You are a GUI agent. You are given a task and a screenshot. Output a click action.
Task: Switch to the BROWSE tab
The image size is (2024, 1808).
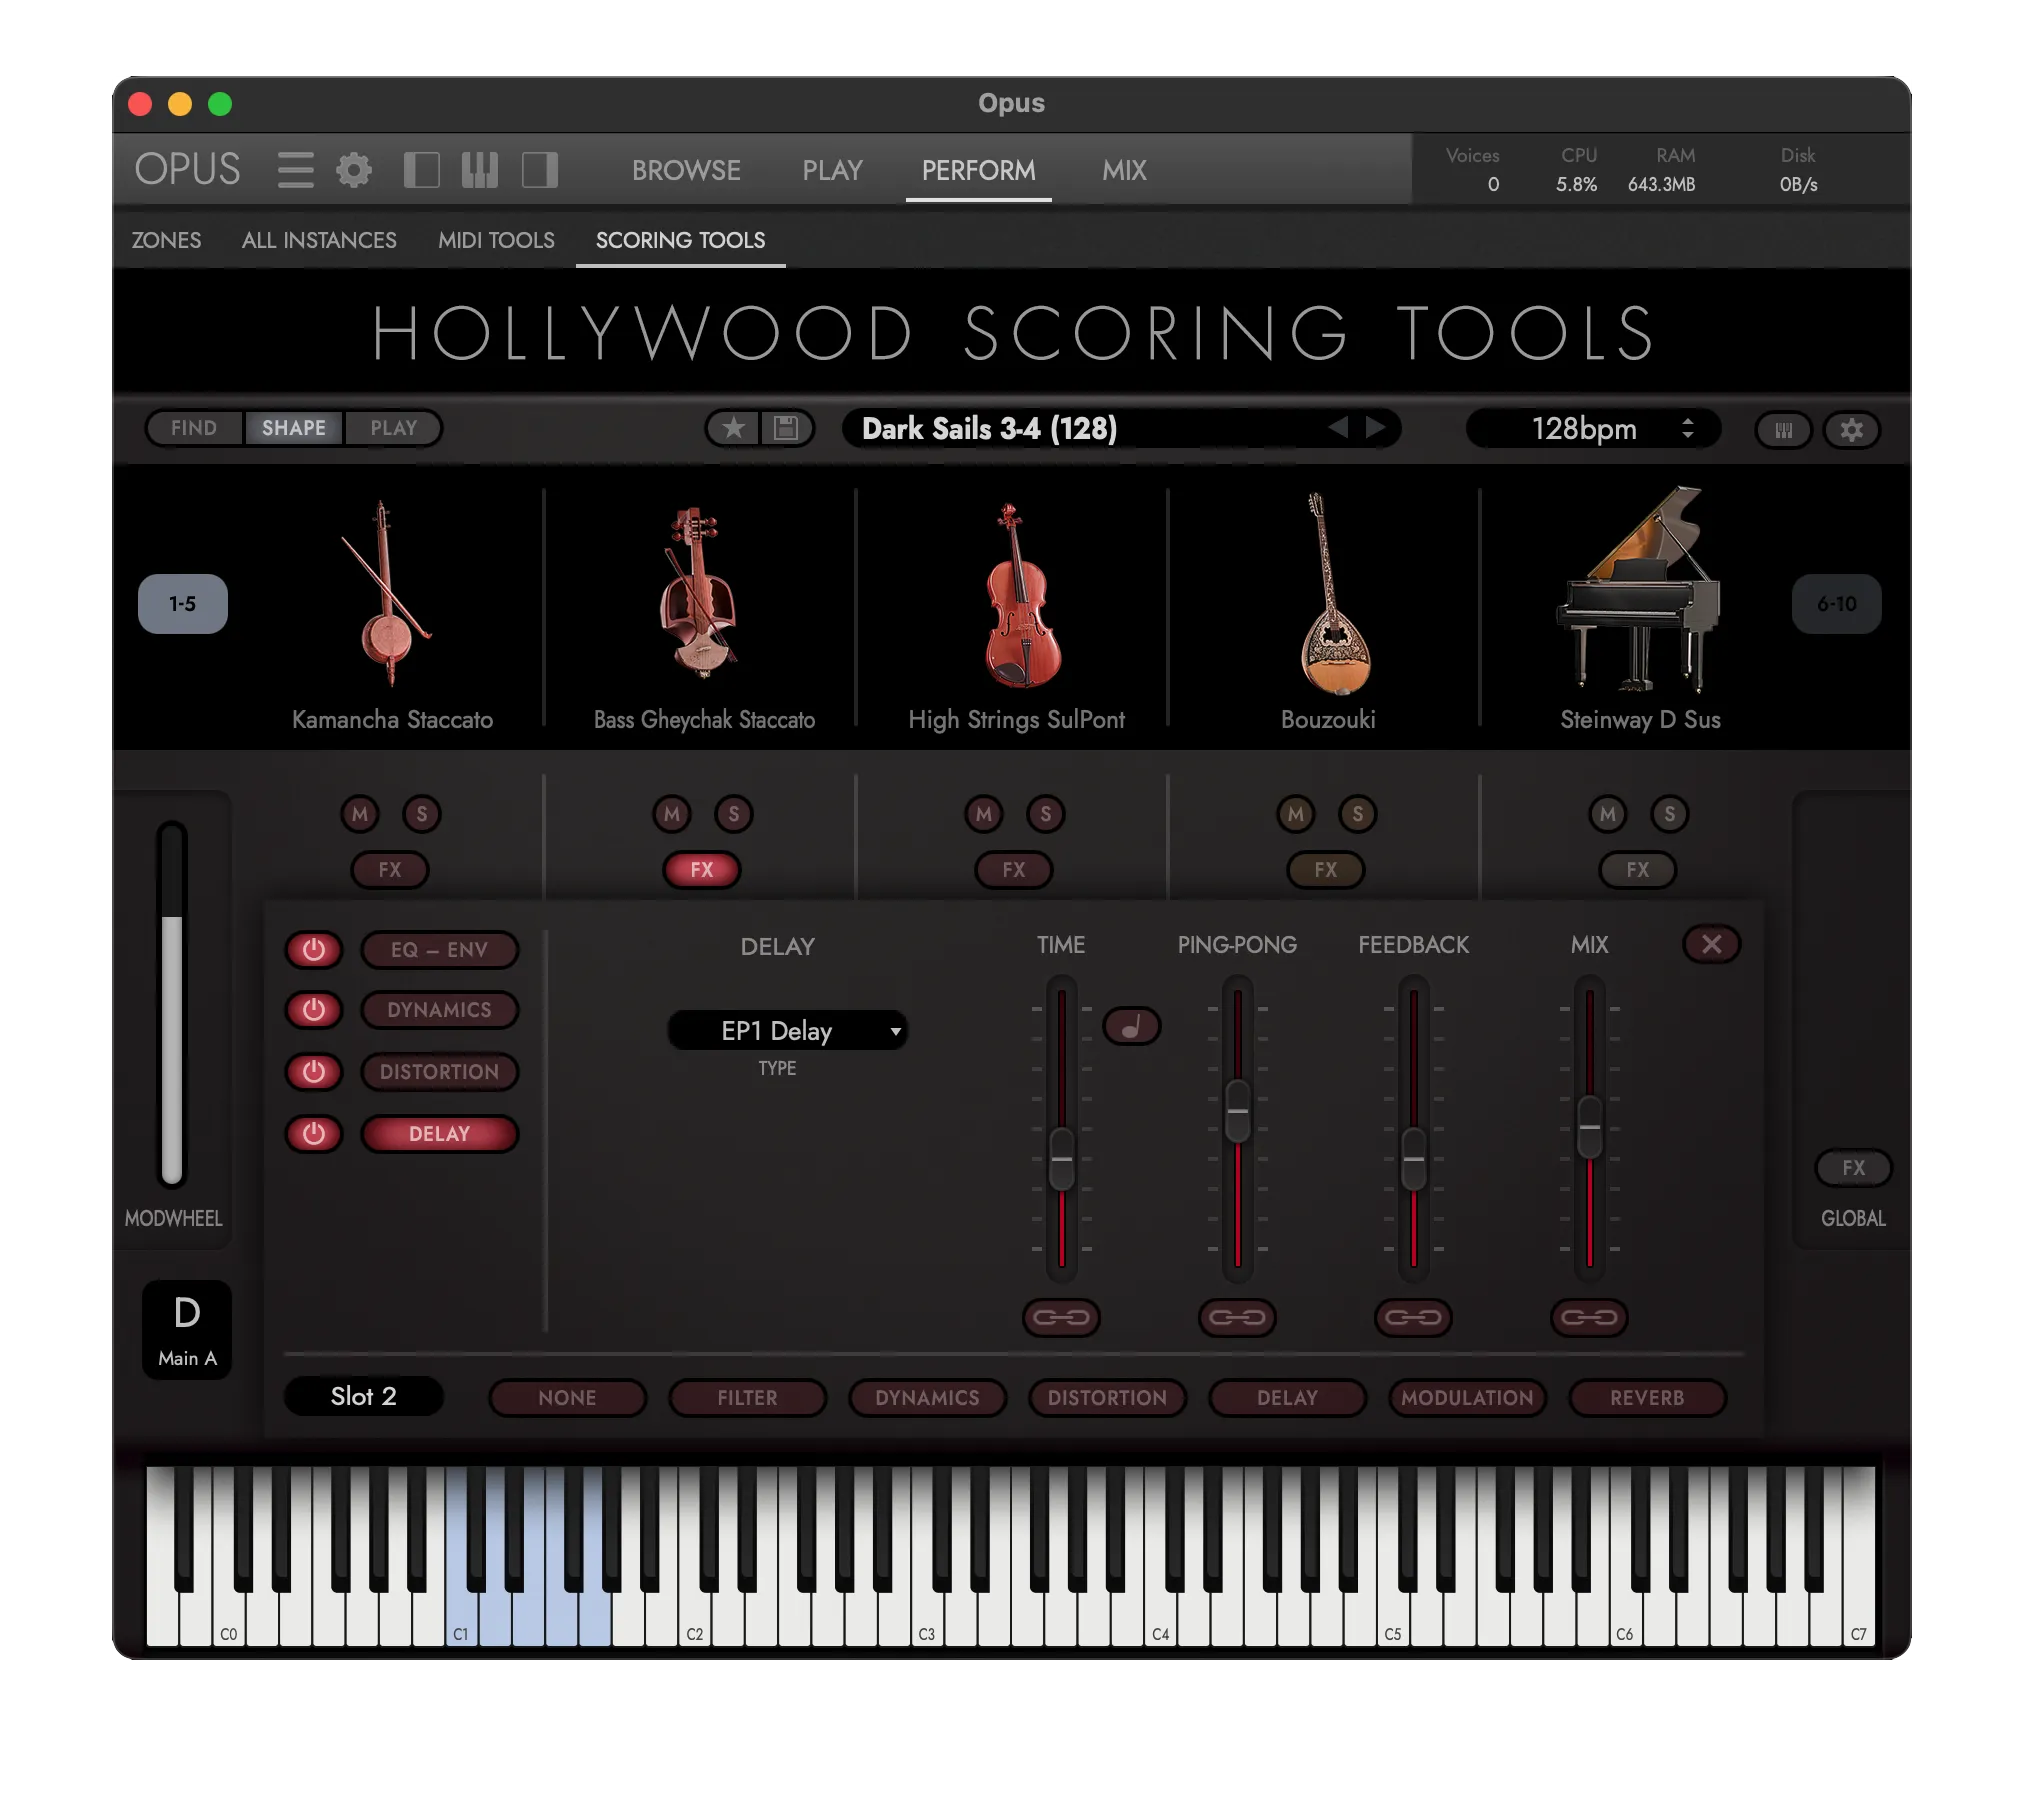pos(686,170)
